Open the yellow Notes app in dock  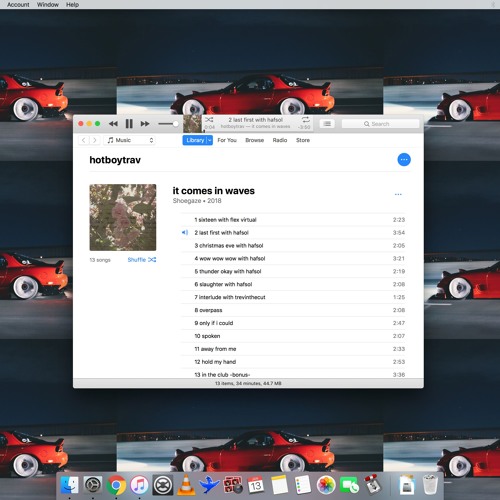279,485
